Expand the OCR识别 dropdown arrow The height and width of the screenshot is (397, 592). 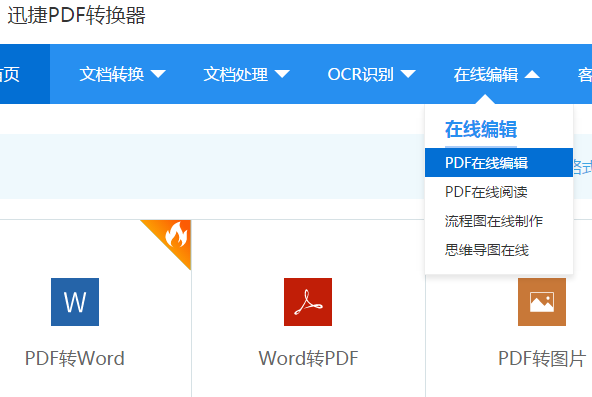(x=408, y=74)
